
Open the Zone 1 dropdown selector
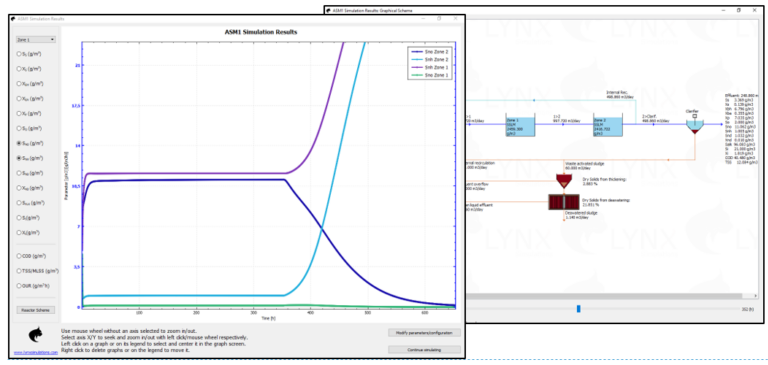tap(36, 39)
